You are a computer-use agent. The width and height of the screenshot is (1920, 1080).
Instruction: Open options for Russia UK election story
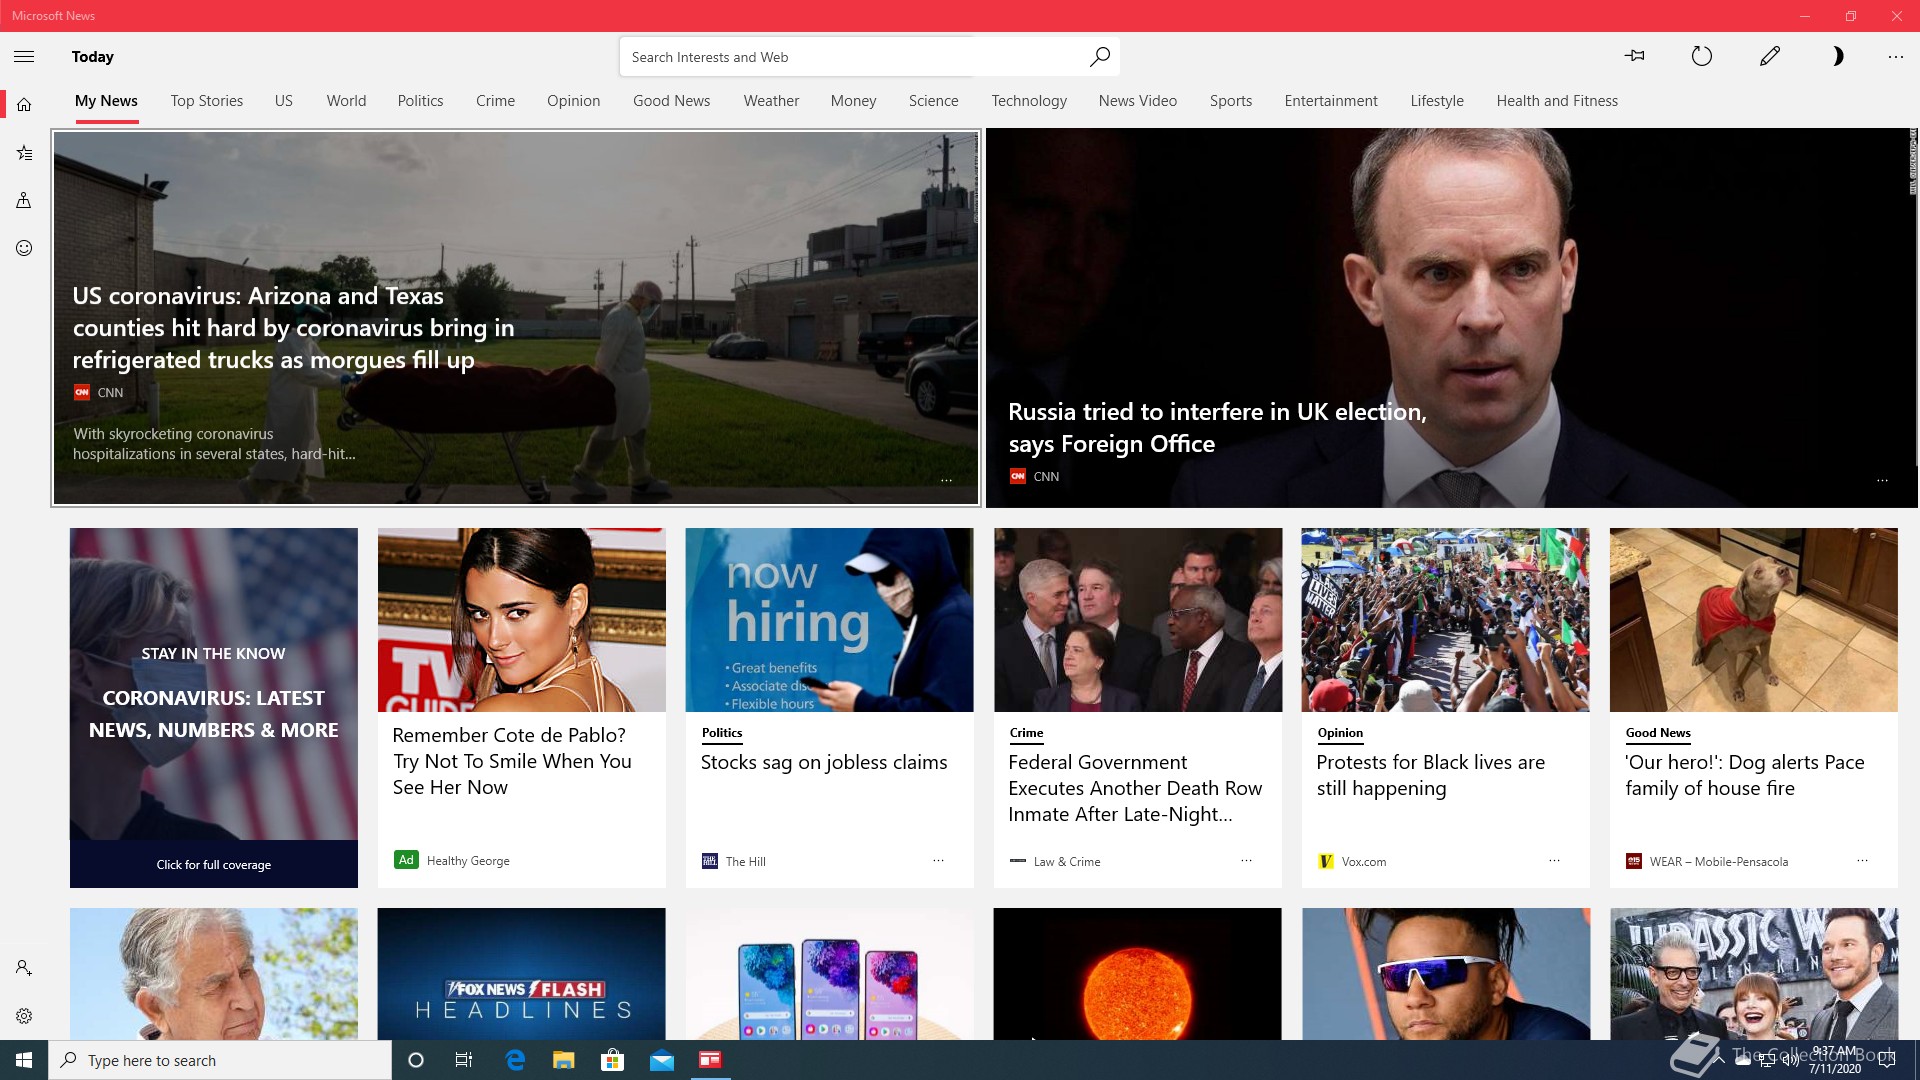click(x=1882, y=481)
